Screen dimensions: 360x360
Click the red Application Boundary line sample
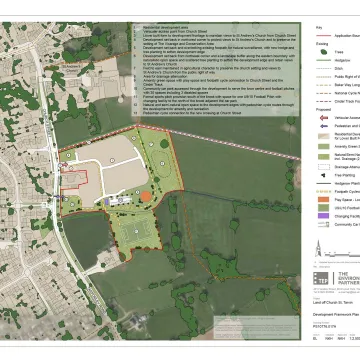(323, 35)
